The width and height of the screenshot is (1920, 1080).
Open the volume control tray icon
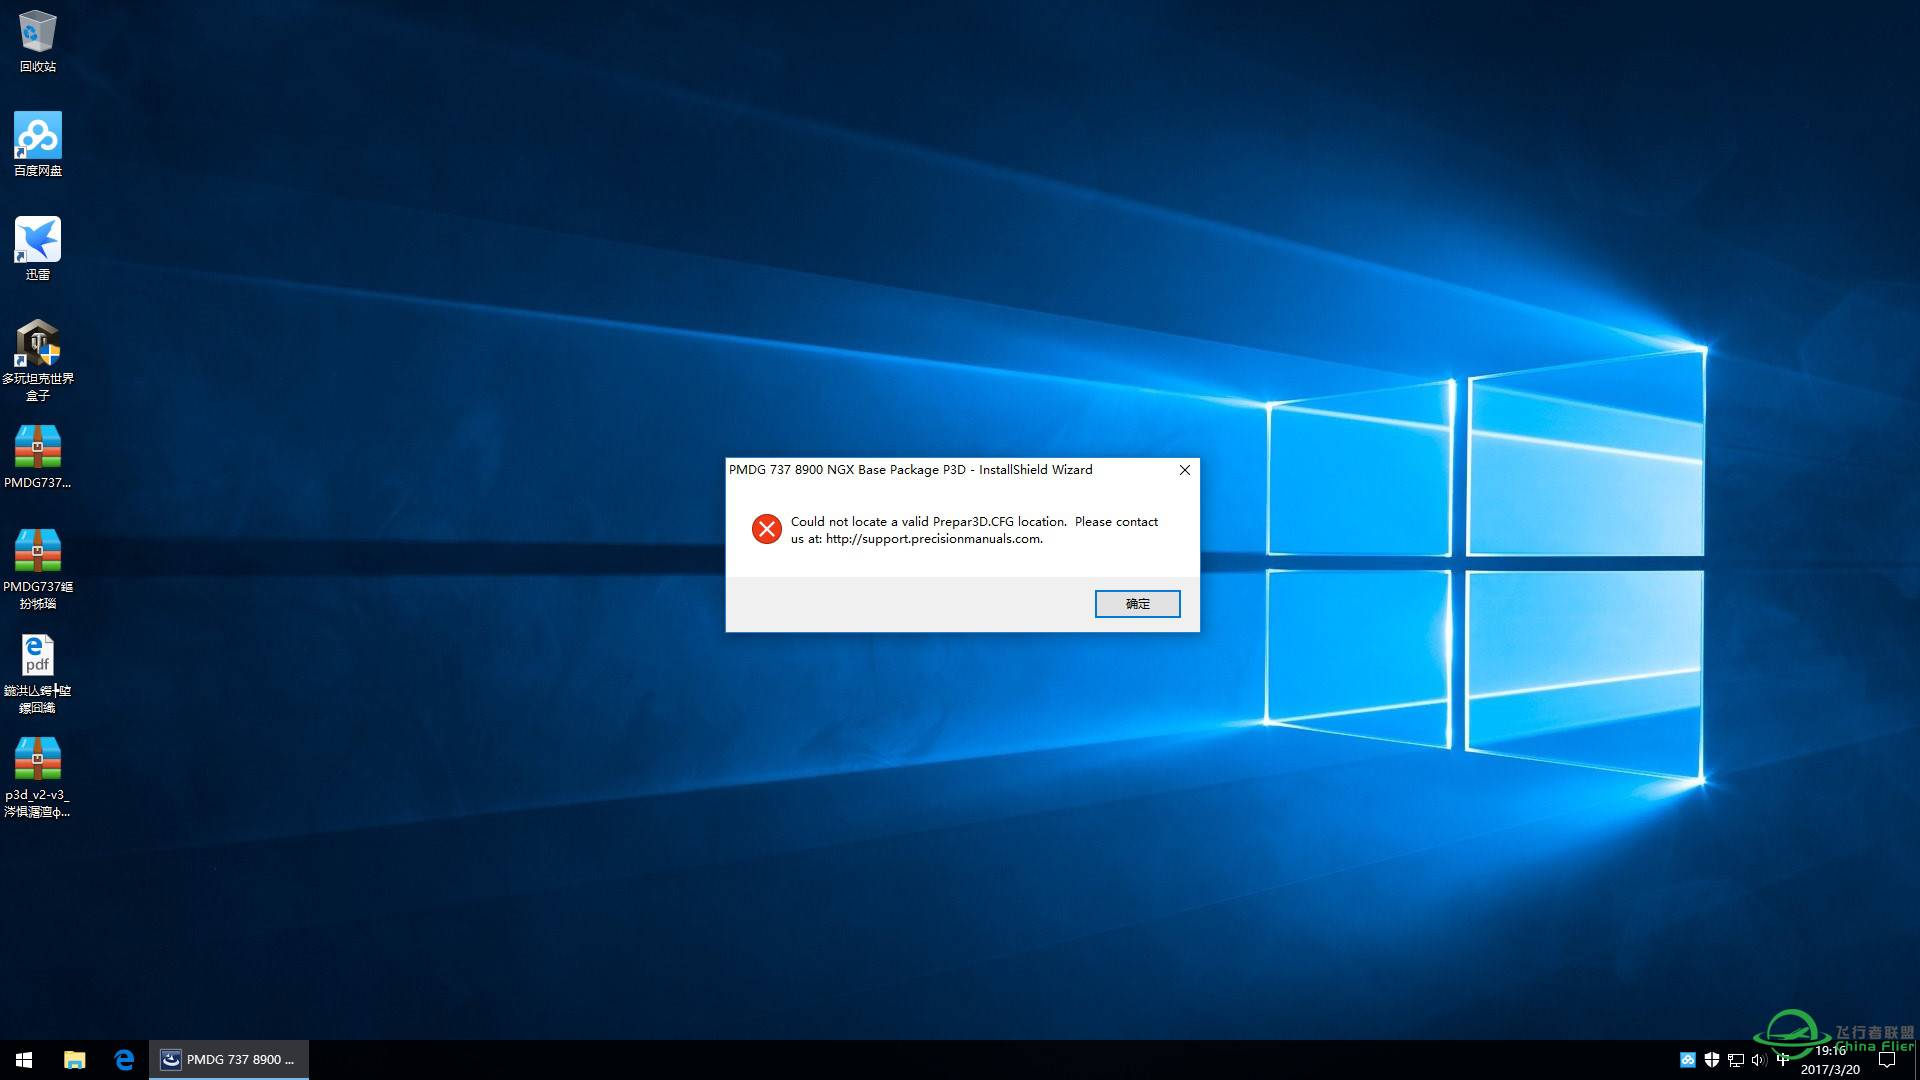point(1759,1060)
